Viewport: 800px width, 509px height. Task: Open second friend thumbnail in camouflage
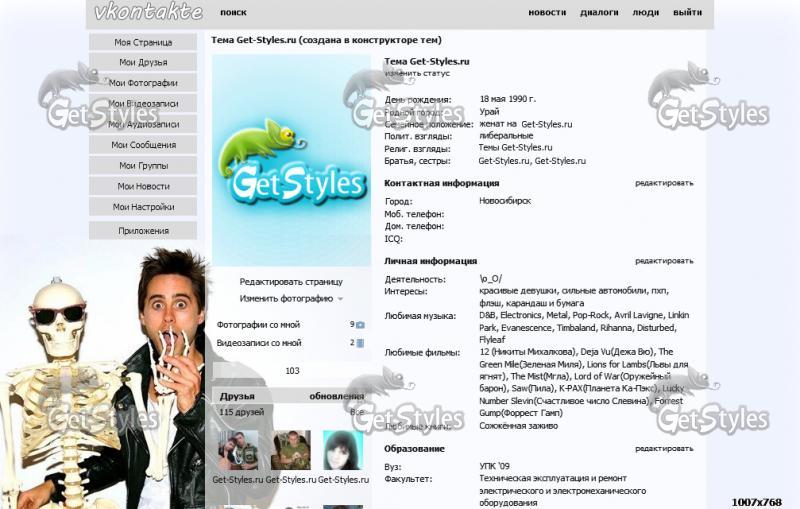(x=291, y=450)
